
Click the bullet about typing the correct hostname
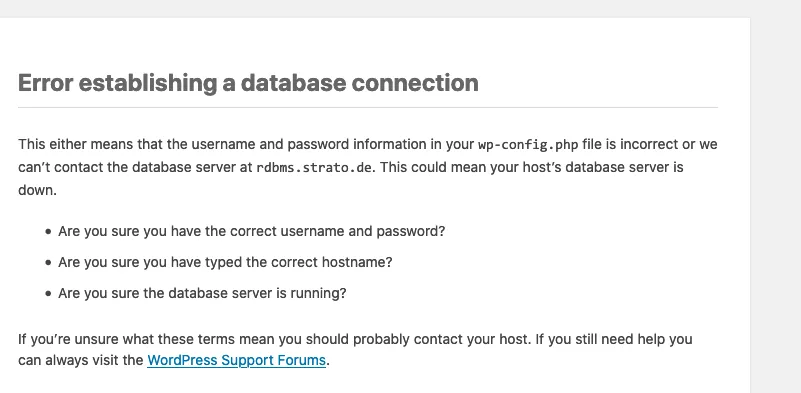coord(225,263)
